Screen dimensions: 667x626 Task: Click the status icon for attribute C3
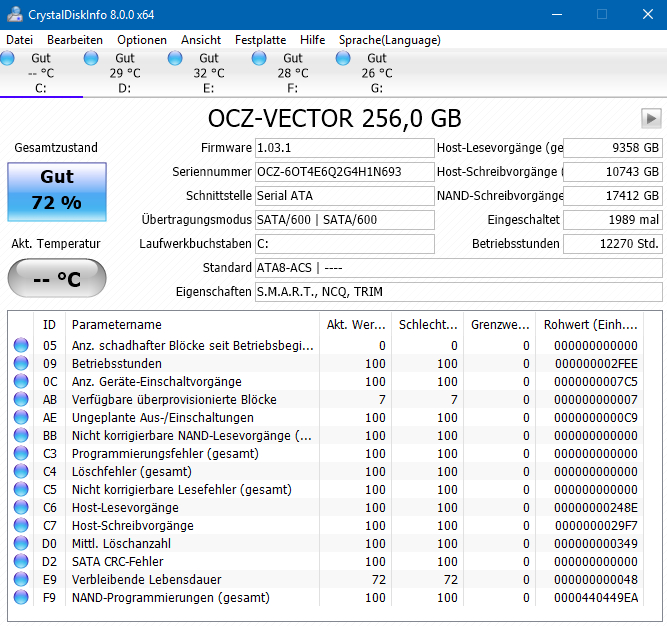(x=21, y=453)
